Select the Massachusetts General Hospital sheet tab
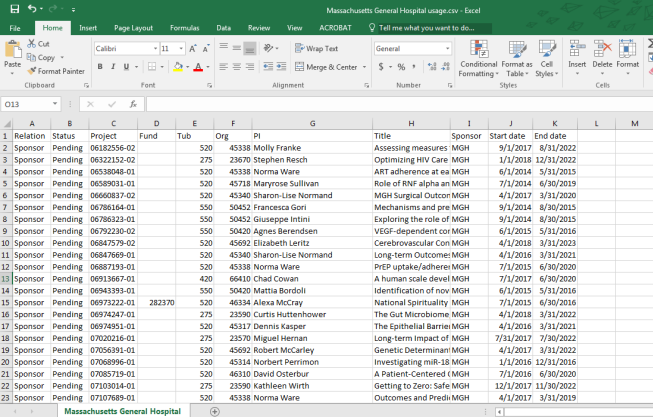 point(122,411)
